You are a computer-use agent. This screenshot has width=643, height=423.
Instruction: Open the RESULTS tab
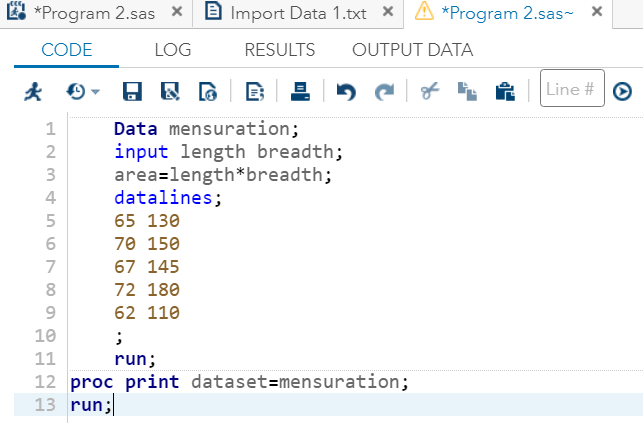tap(280, 50)
